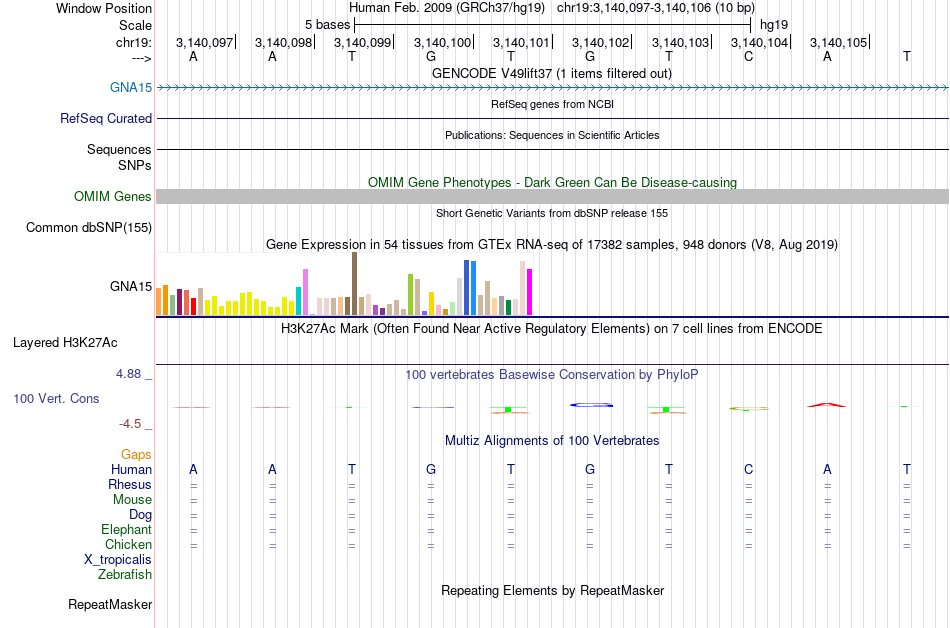Click the 5 bases scale bar label

pos(327,25)
